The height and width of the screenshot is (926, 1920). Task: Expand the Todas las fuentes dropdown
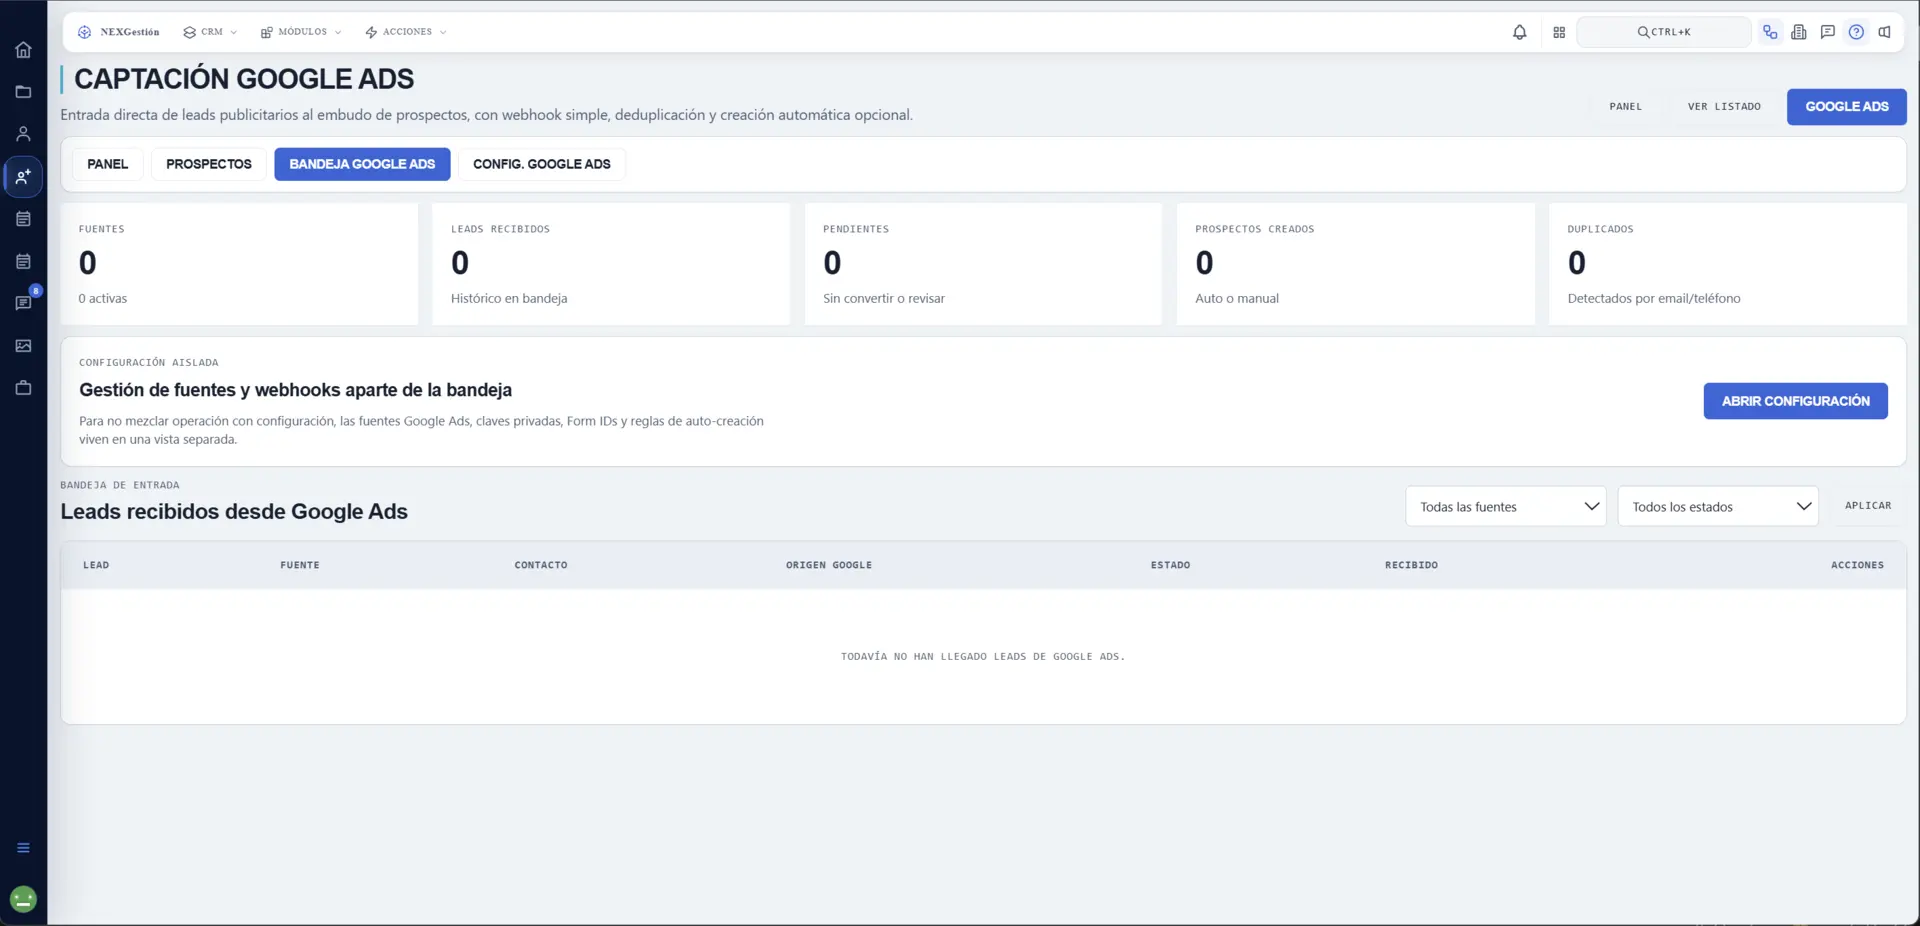point(1506,507)
